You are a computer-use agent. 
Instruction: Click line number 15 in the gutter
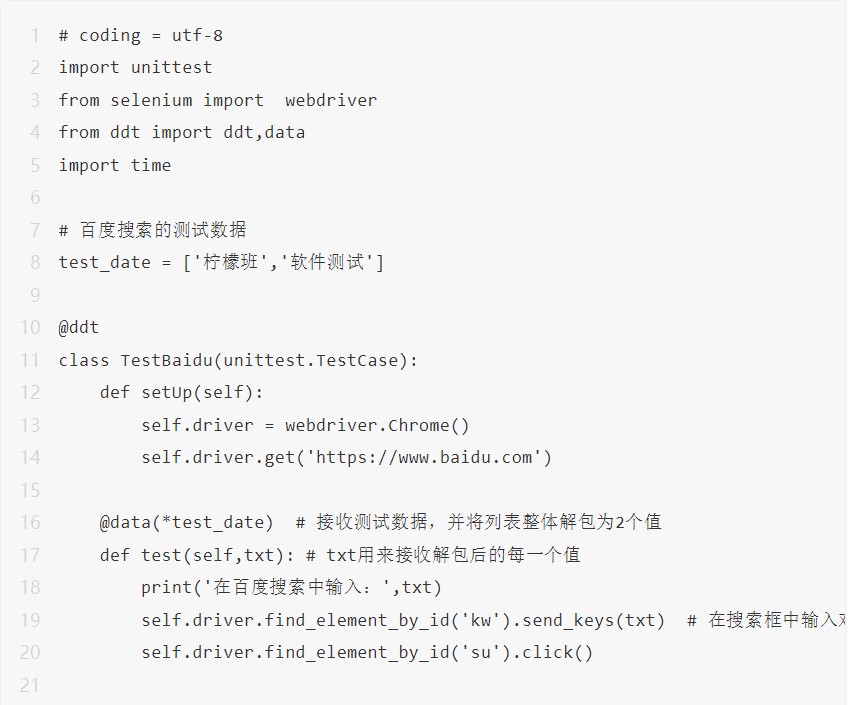click(30, 490)
